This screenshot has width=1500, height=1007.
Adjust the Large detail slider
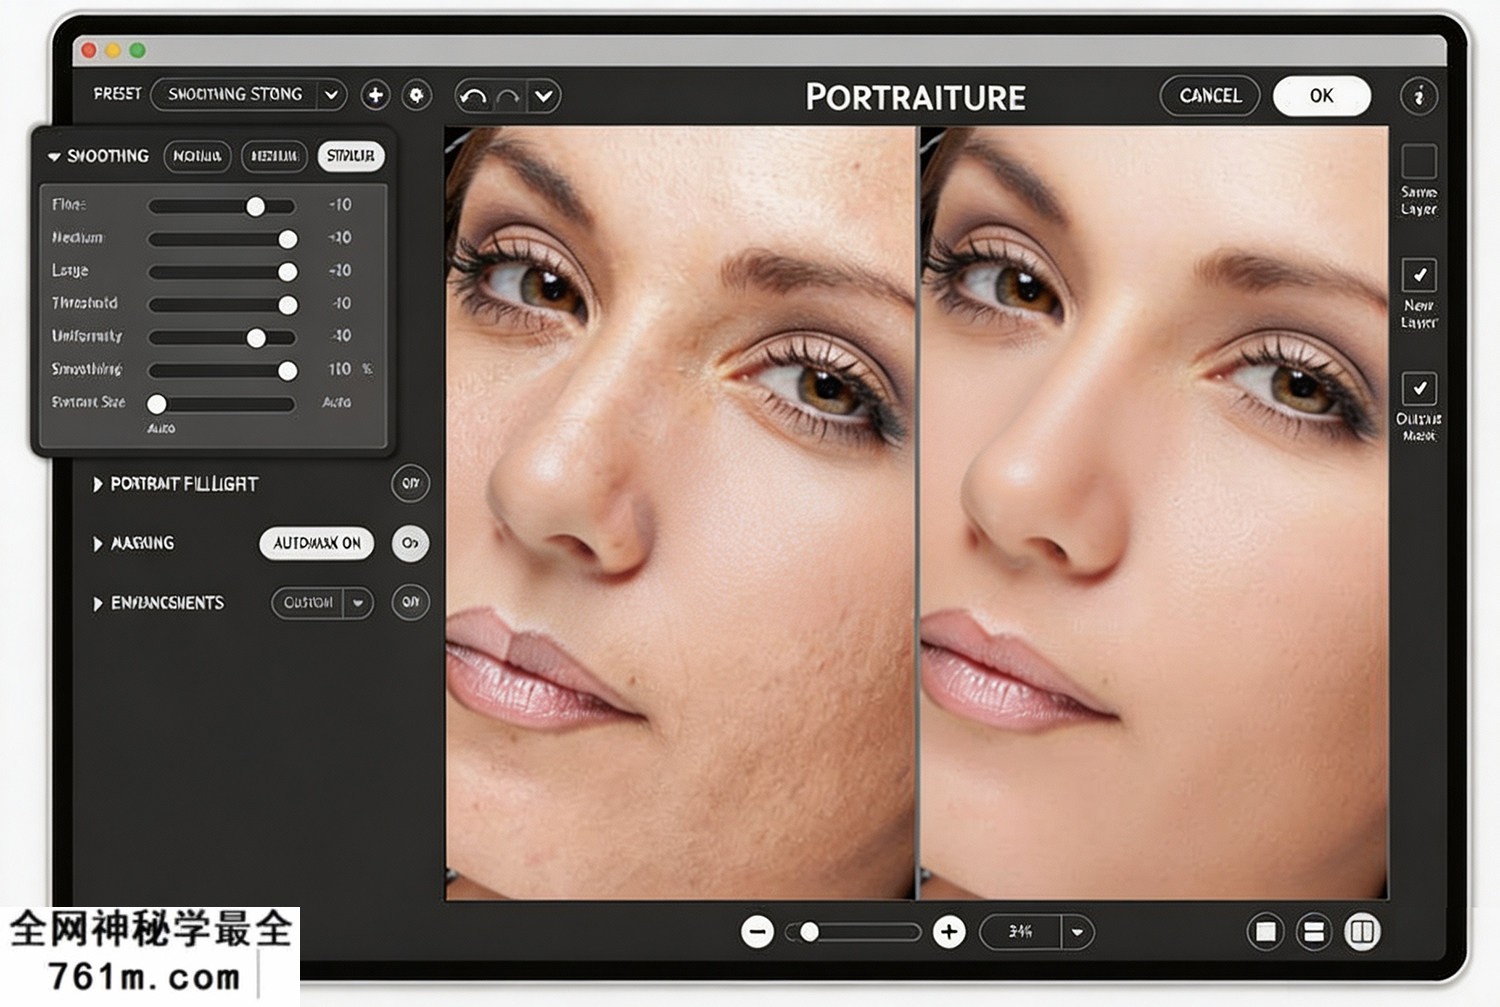[222, 272]
